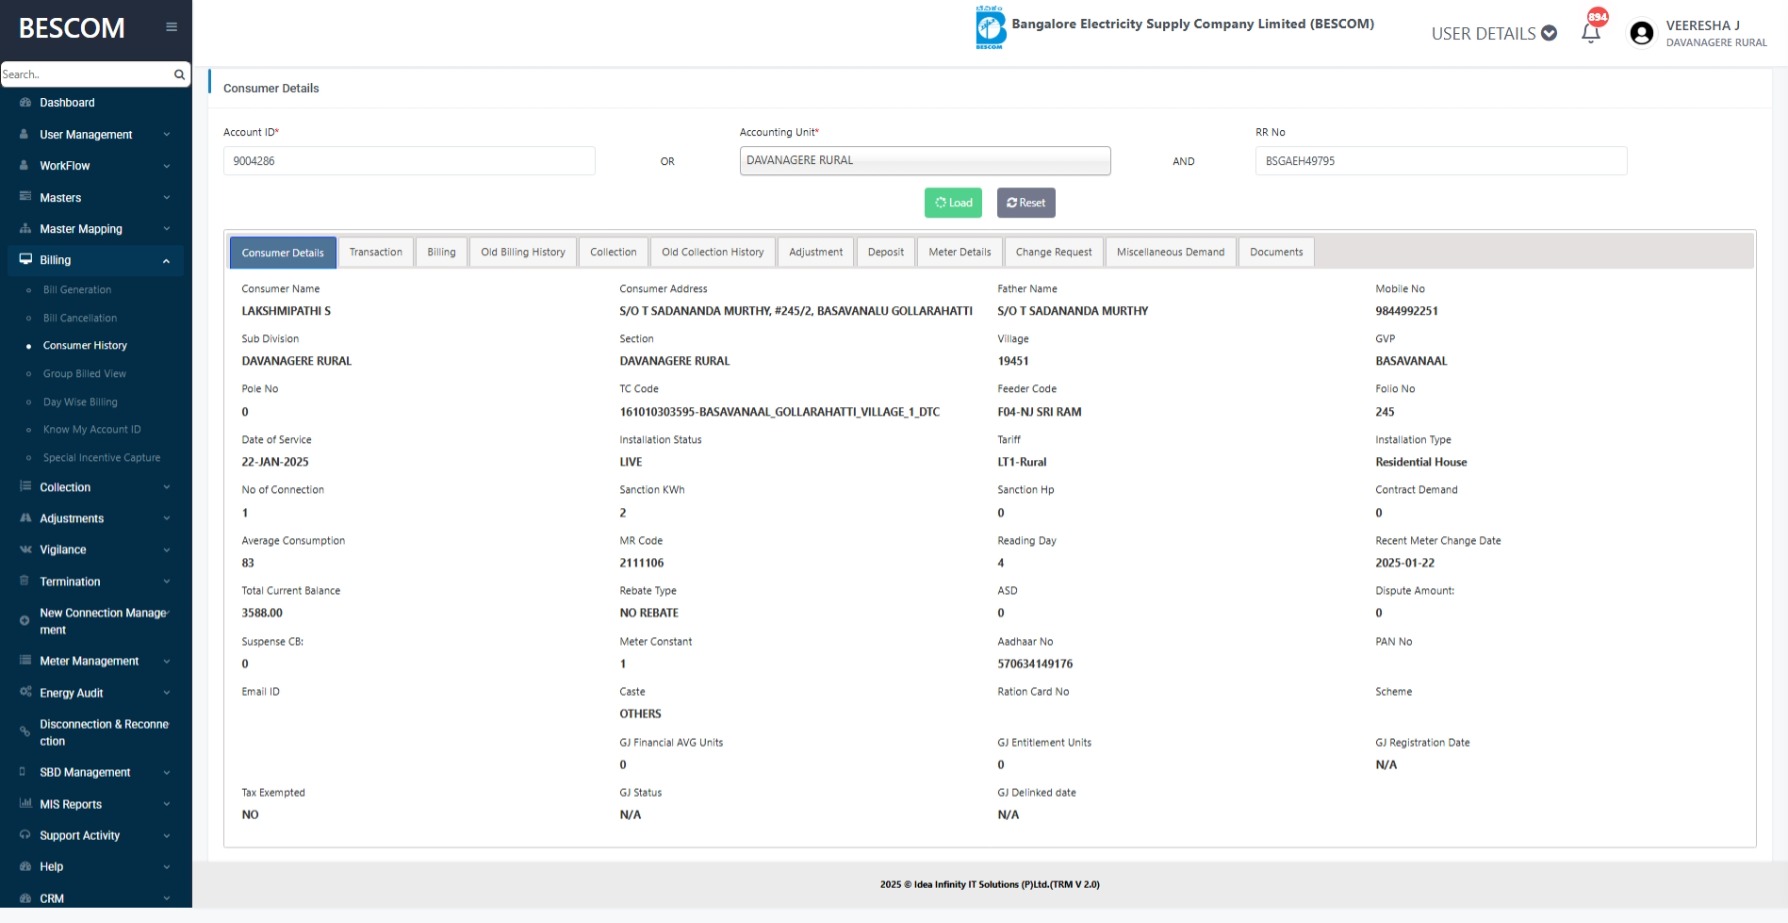Expand the Meter Management menu chevron
Screen dimensions: 1788x923
pos(166,661)
